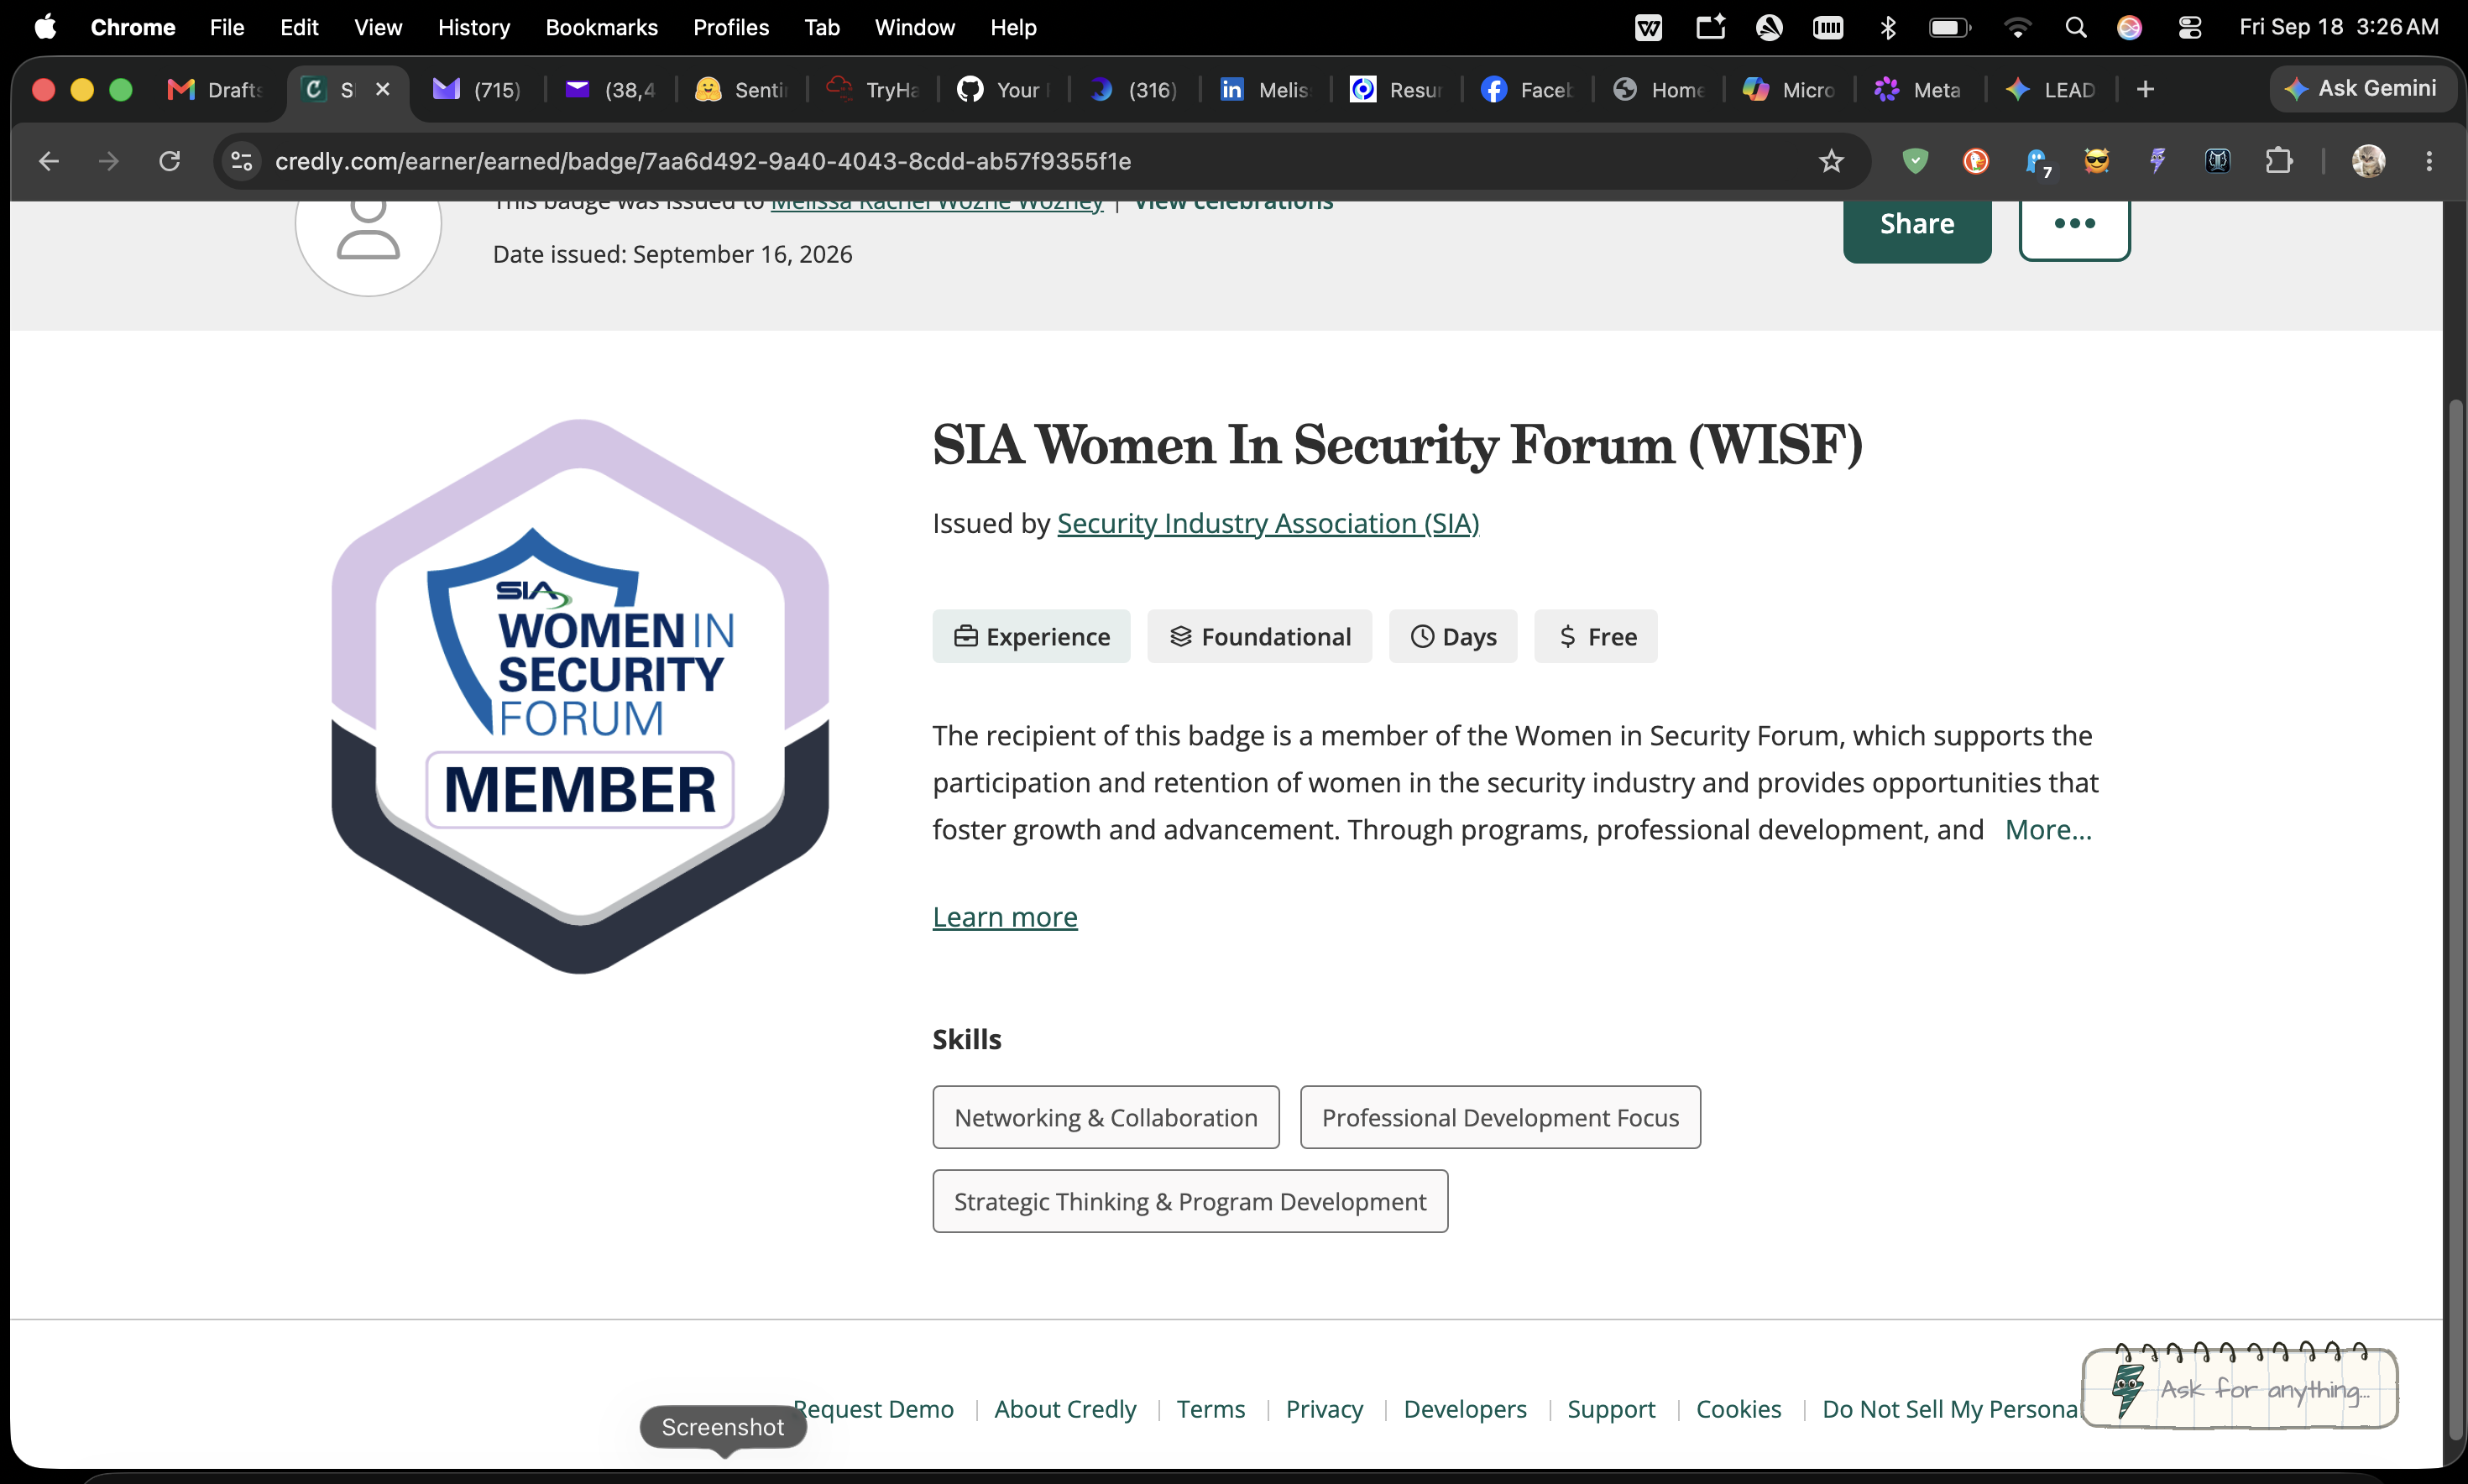Click the browser back arrow
Screen dimensions: 2468x1484
point(48,161)
